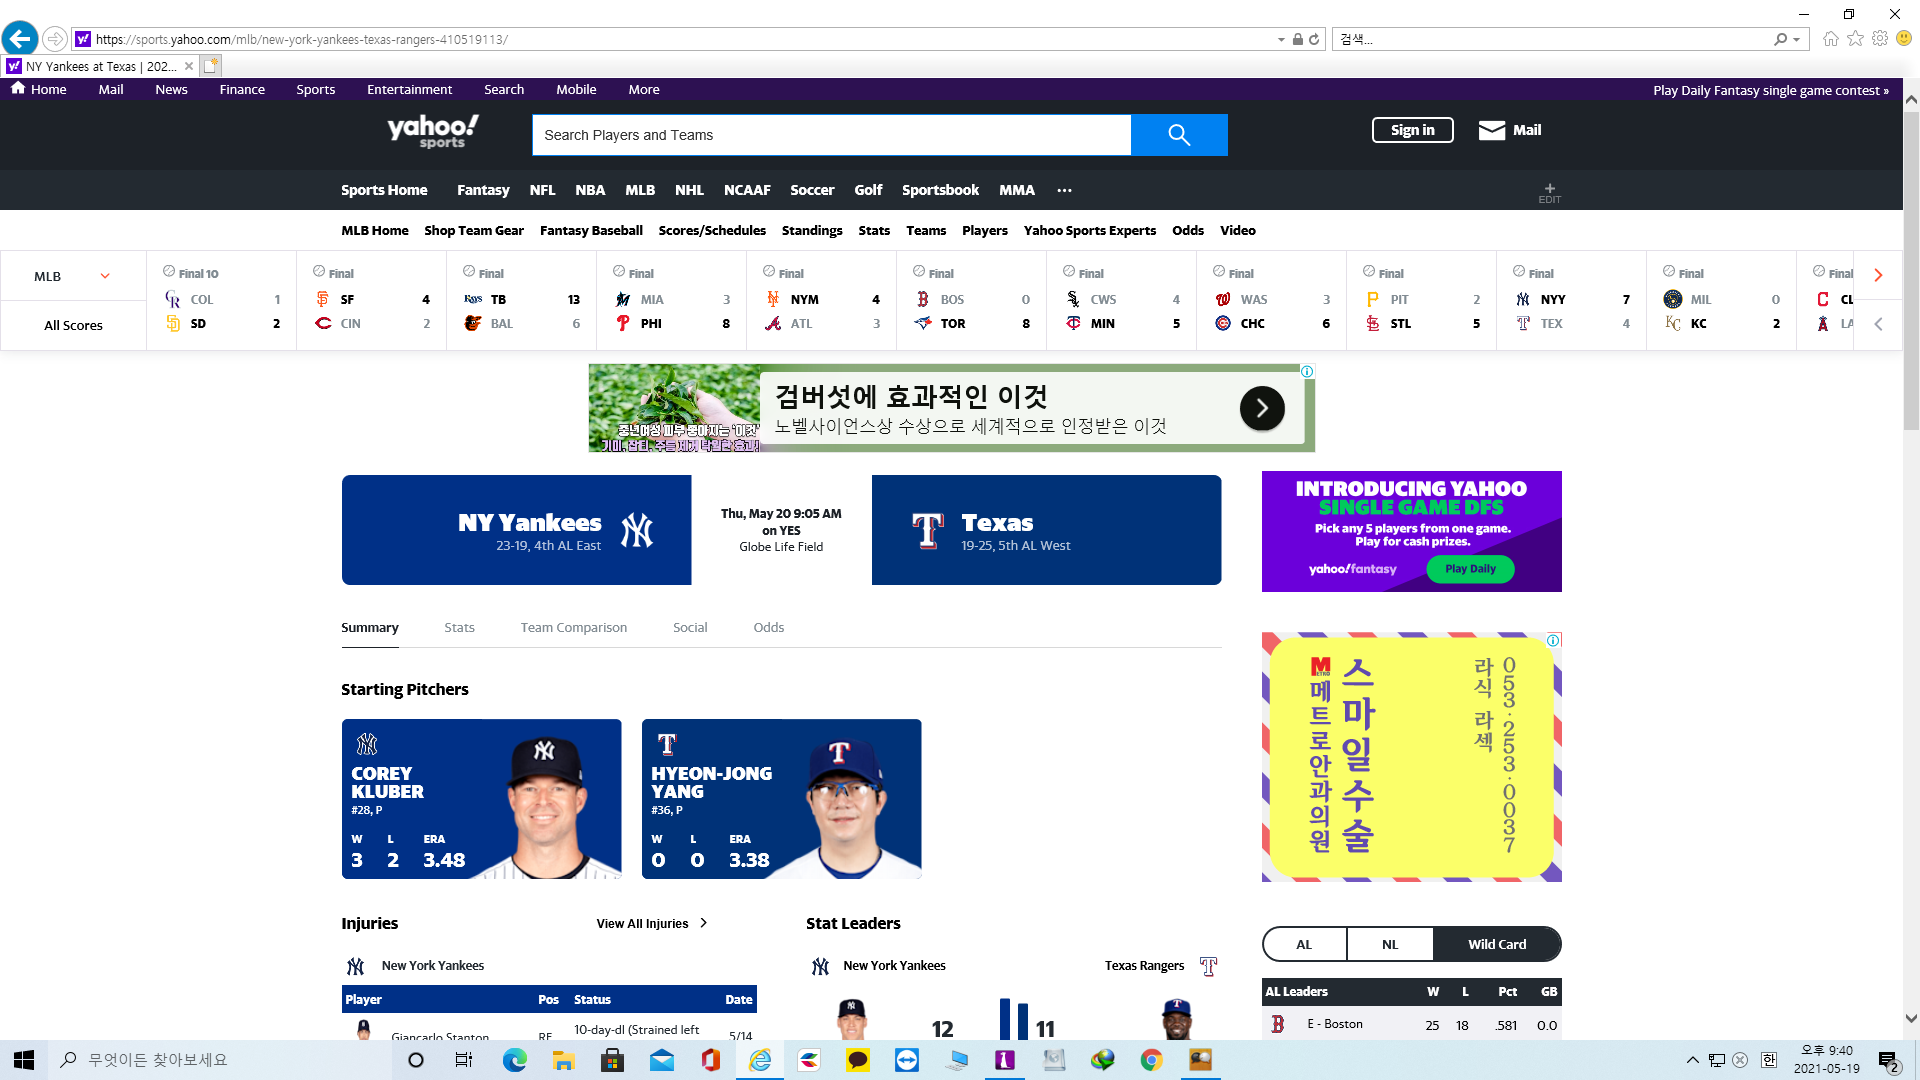This screenshot has width=1920, height=1080.
Task: Refresh the page with reload icon
Action: click(1314, 39)
